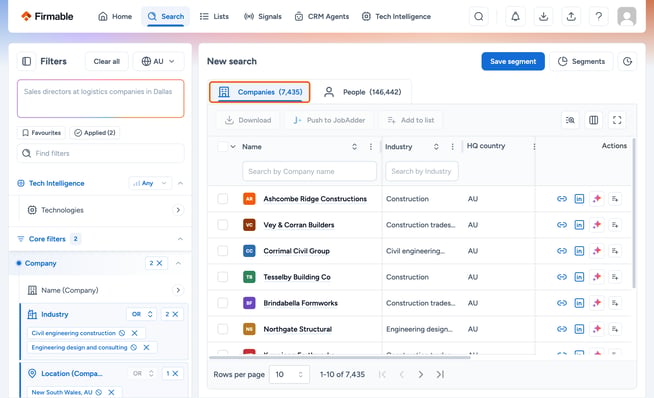Click the horizontal table scrollbar
Image resolution: width=654 pixels, height=398 pixels.
pyautogui.click(x=340, y=358)
